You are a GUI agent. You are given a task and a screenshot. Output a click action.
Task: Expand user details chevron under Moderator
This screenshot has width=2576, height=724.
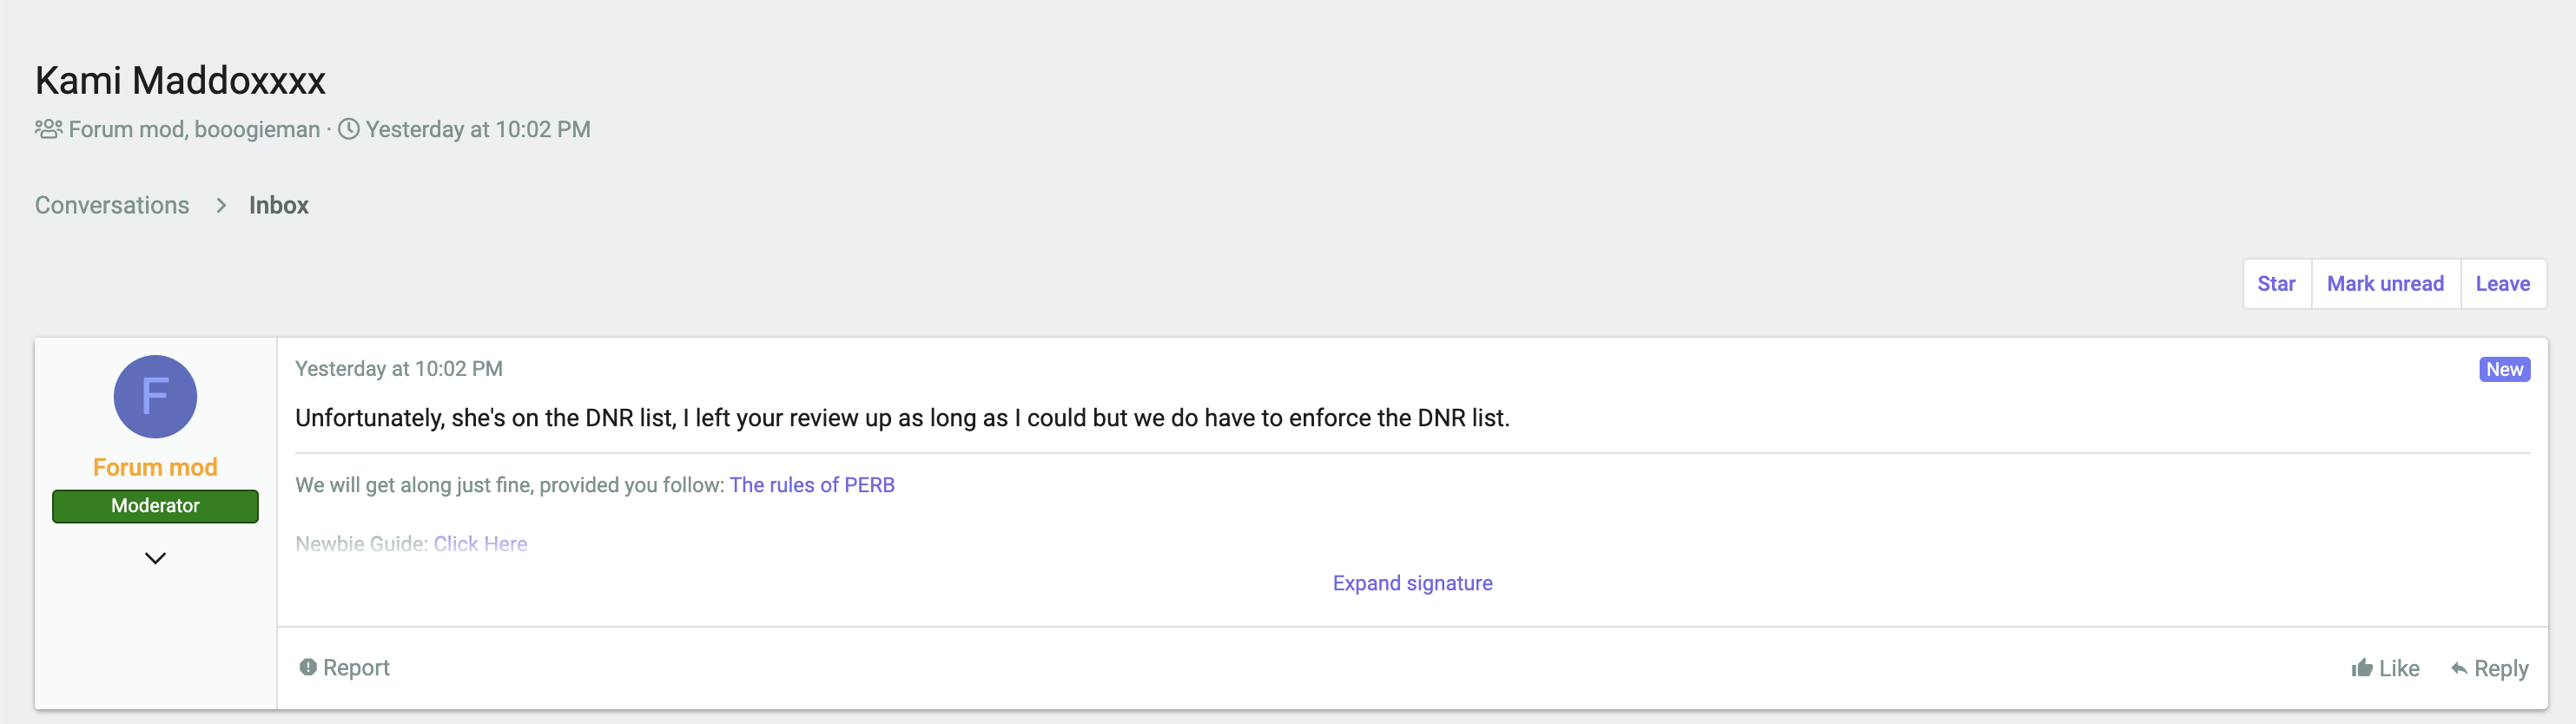tap(155, 558)
